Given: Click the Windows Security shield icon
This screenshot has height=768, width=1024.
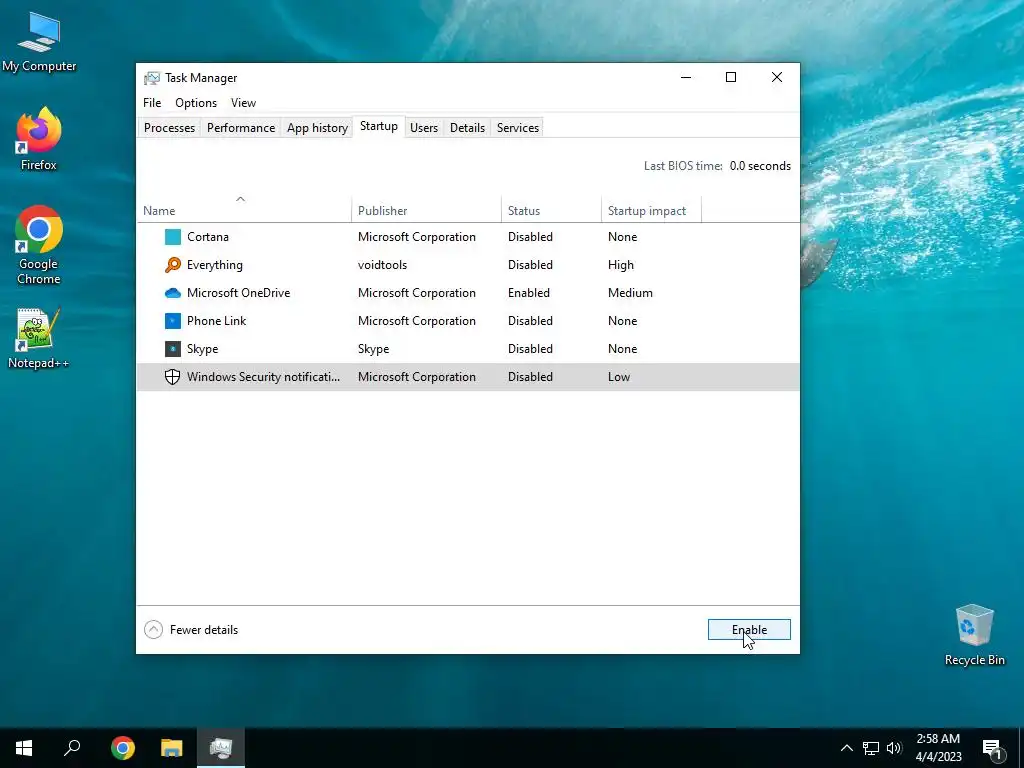Looking at the screenshot, I should (172, 377).
